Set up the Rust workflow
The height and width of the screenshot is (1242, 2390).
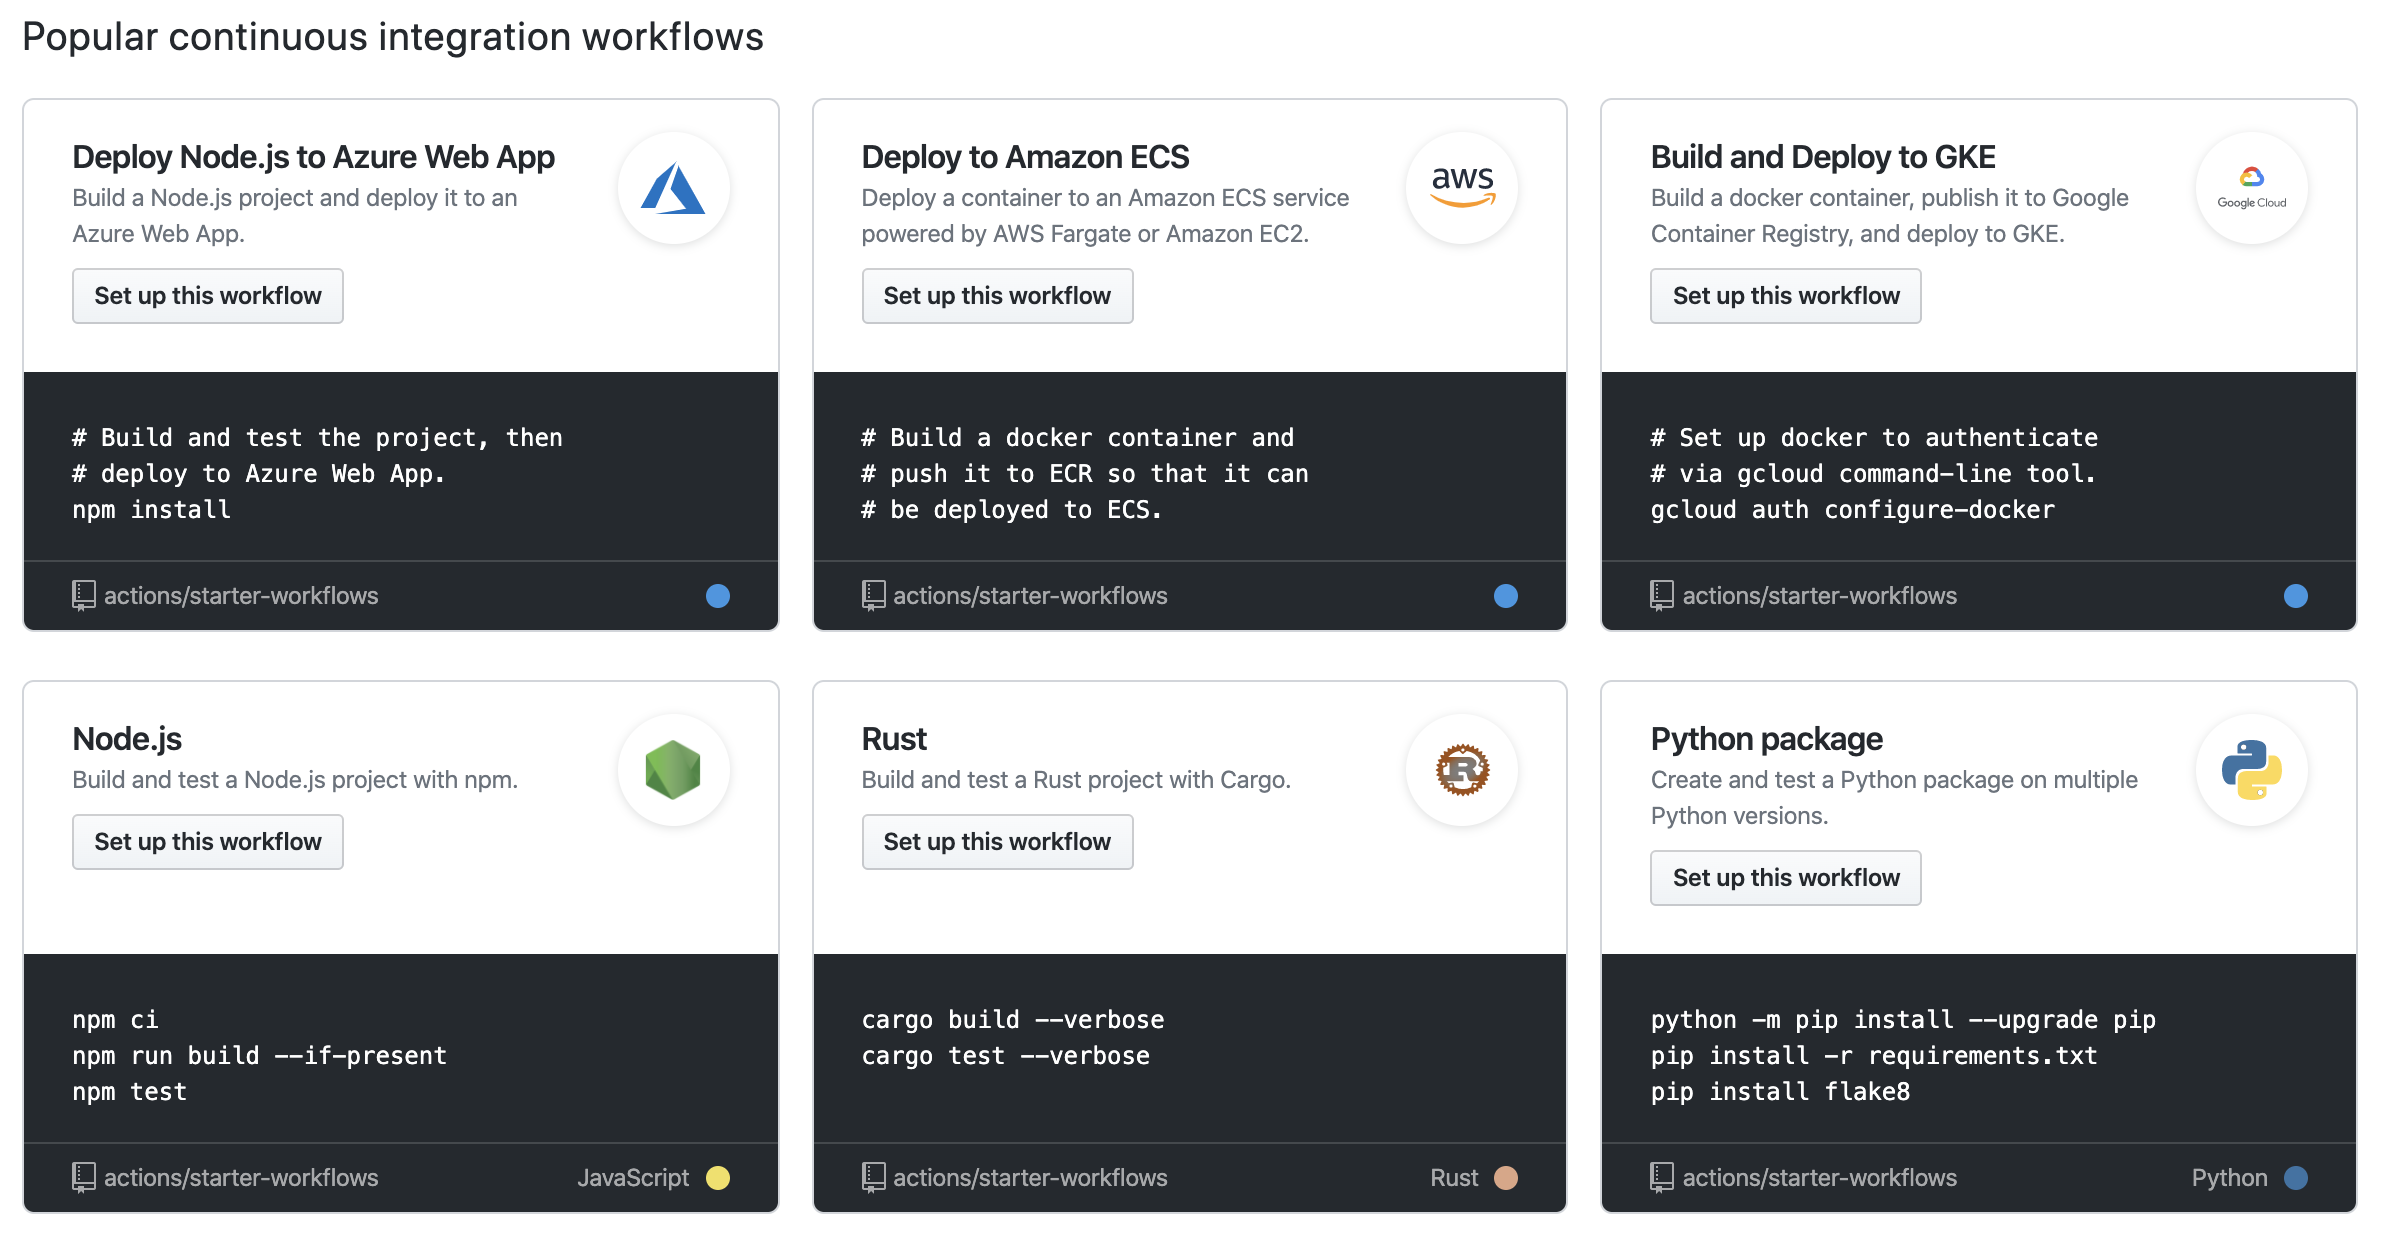pyautogui.click(x=997, y=842)
